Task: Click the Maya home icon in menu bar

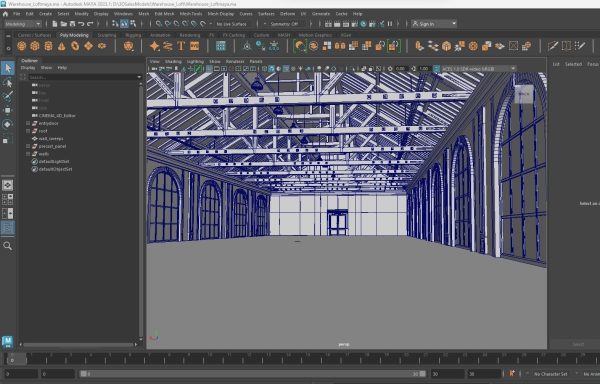Action: click(x=5, y=14)
